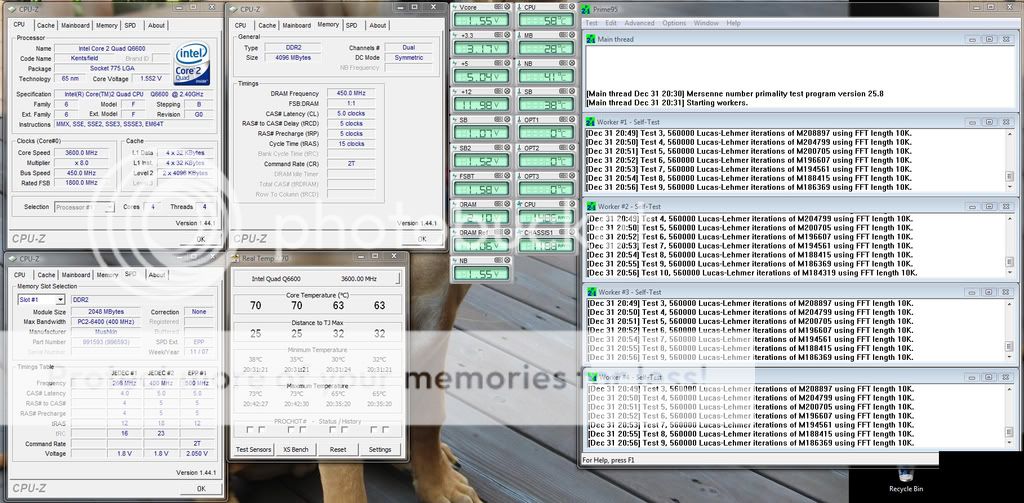
Task: Click Reset in Real Temp
Action: [338, 449]
